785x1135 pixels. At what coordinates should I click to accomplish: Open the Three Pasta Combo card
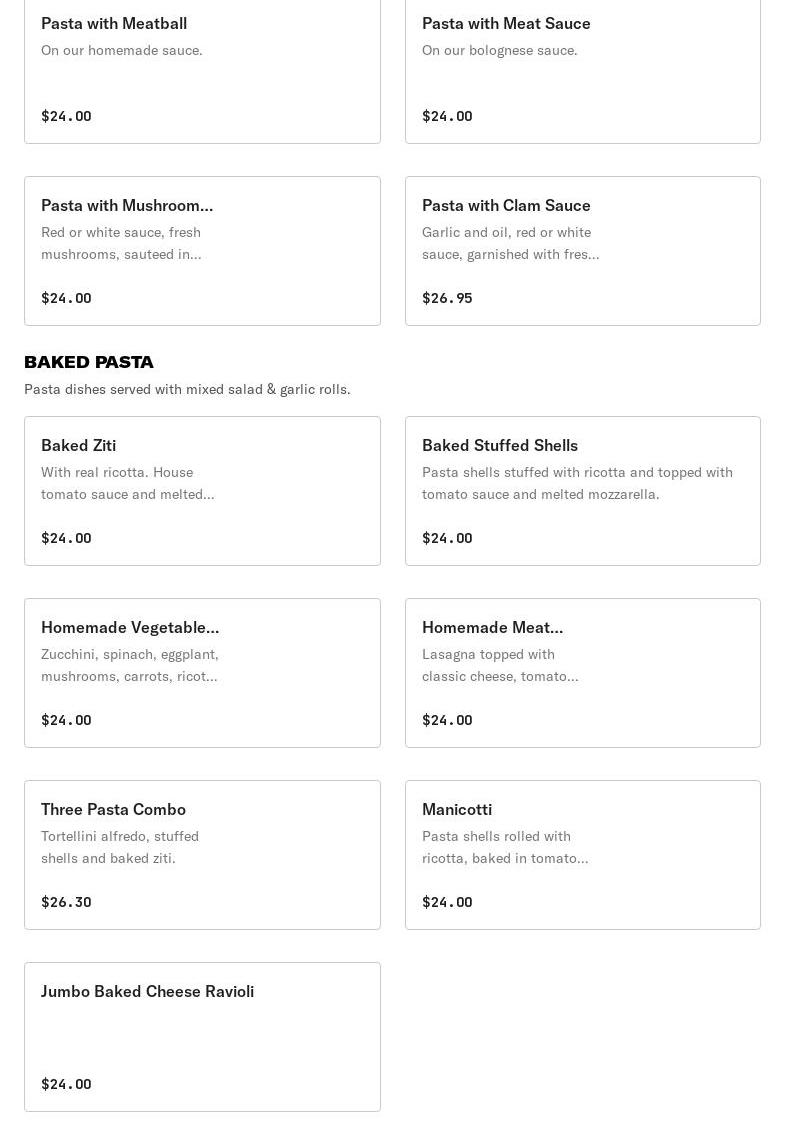202,855
